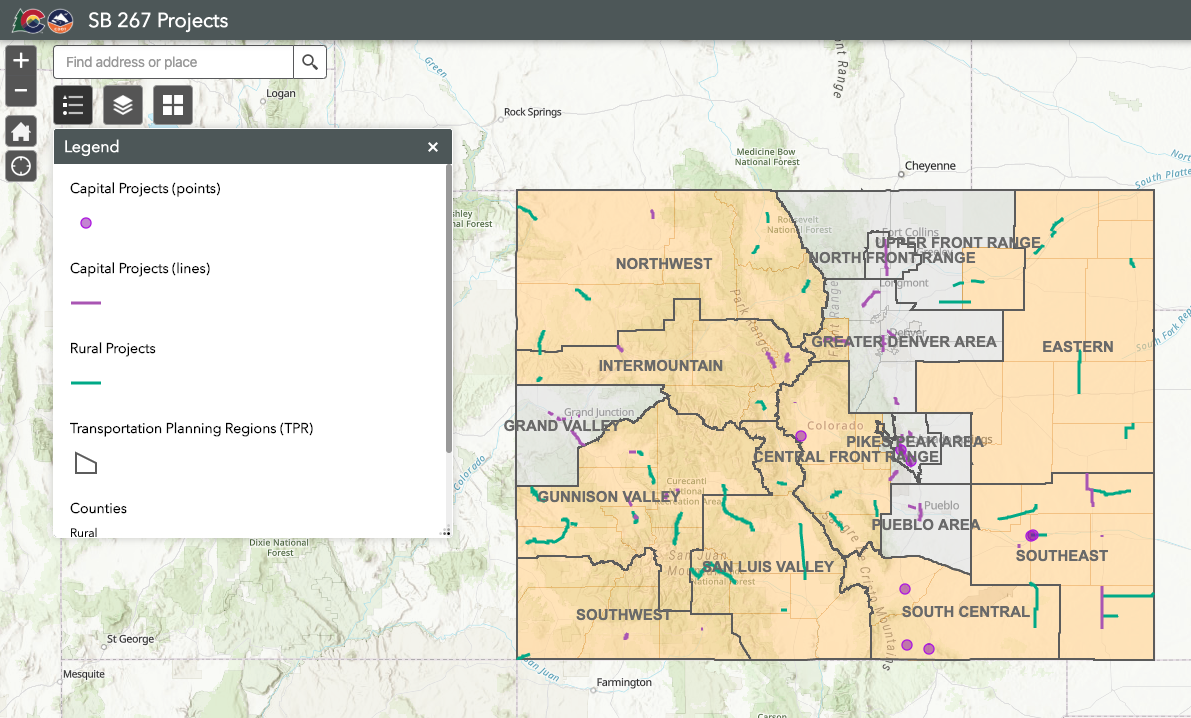Click the CDOT logo in header
This screenshot has height=718, width=1191.
[x=62, y=20]
